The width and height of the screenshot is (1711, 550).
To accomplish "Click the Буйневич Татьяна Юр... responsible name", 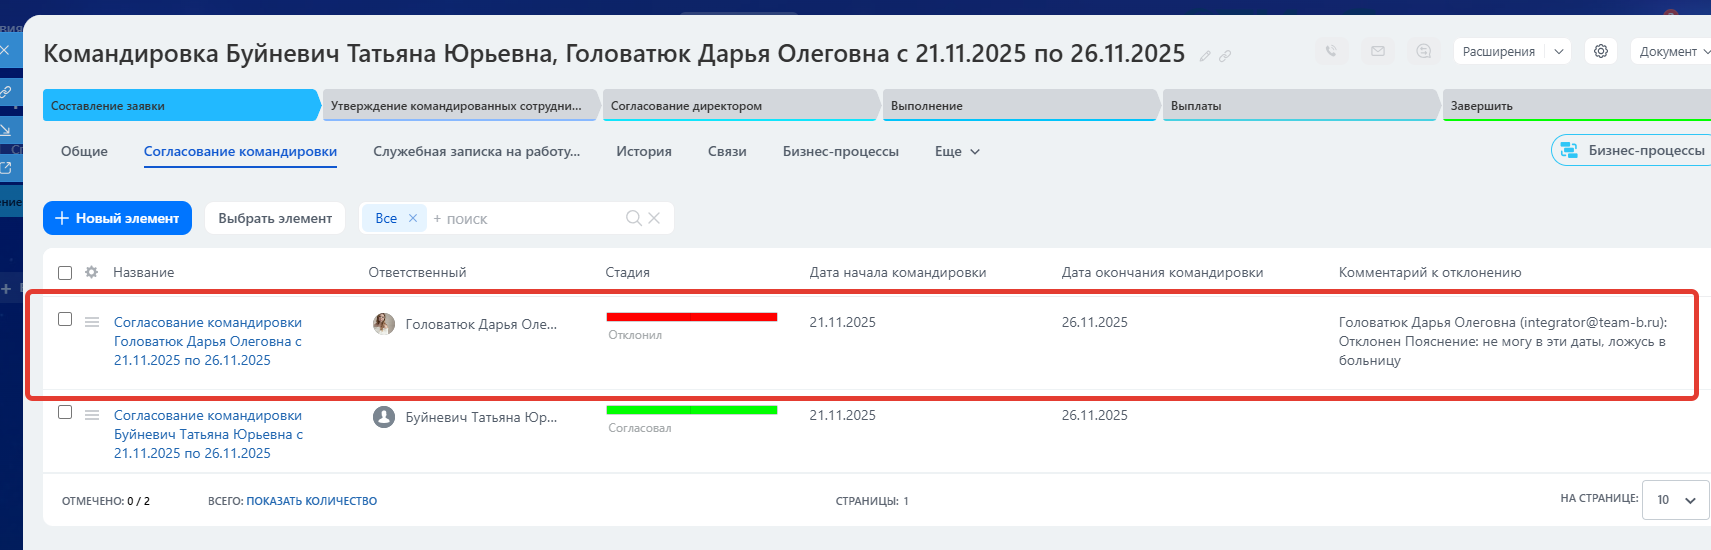I will pyautogui.click(x=481, y=417).
